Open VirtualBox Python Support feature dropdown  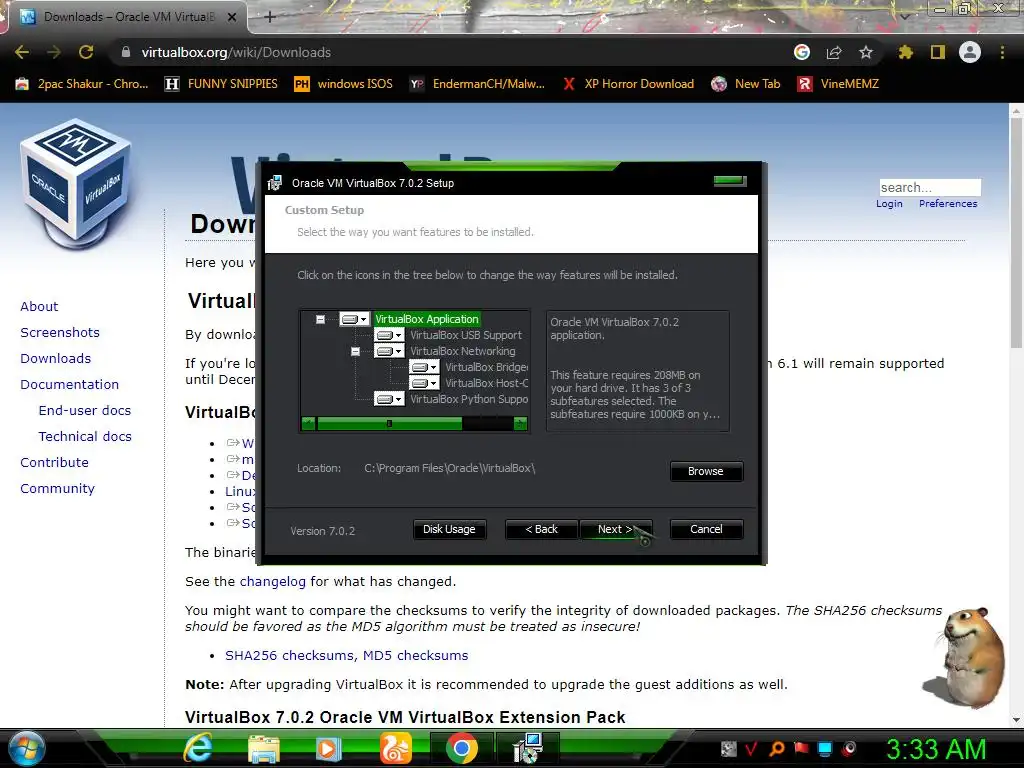[389, 399]
